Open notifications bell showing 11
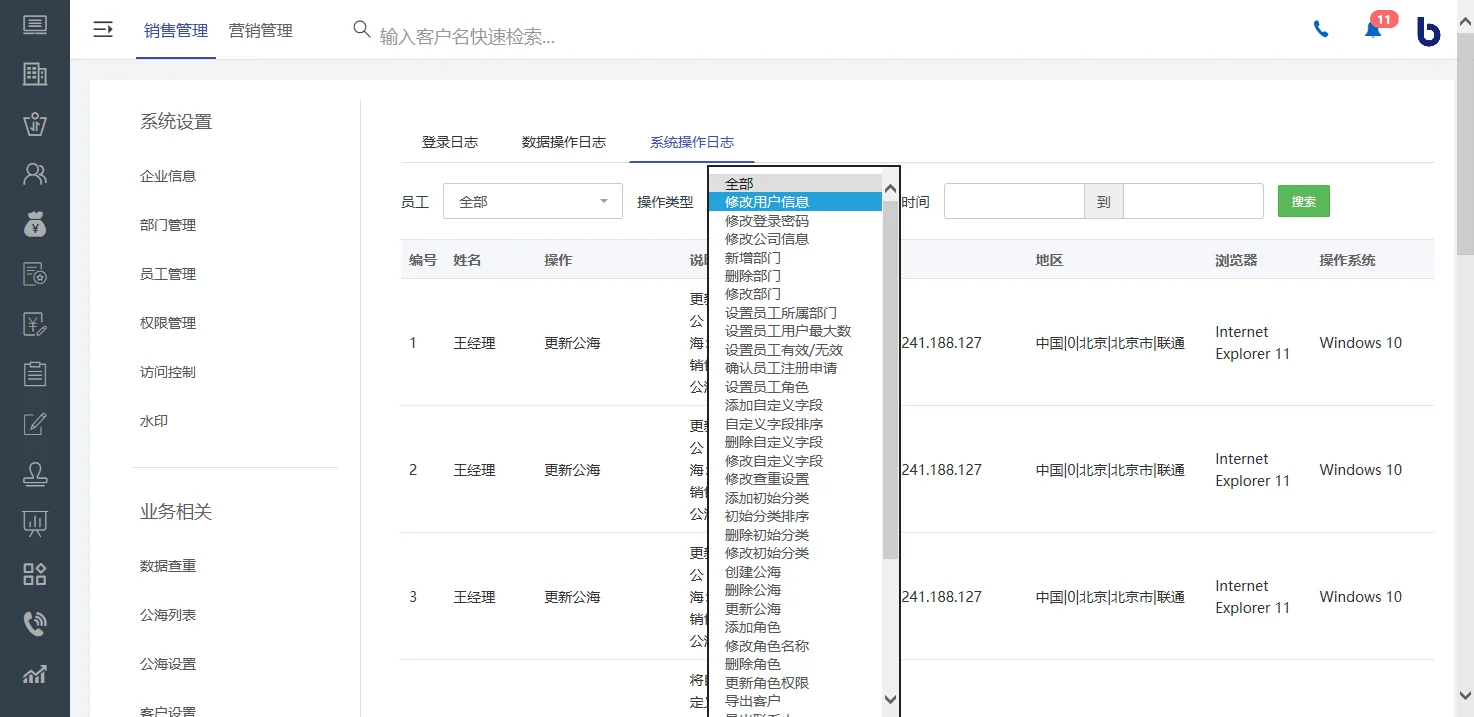This screenshot has width=1474, height=717. click(1375, 28)
